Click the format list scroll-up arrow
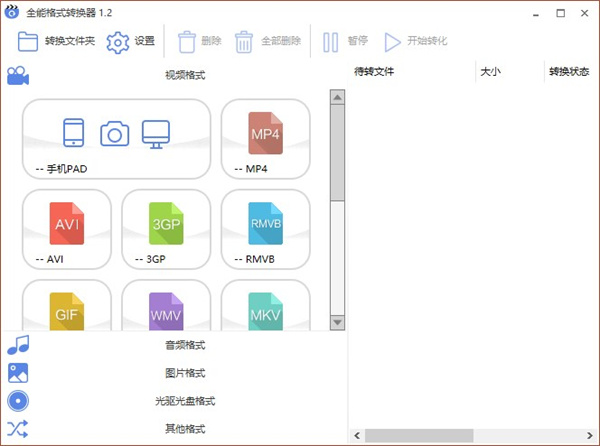 (x=338, y=97)
